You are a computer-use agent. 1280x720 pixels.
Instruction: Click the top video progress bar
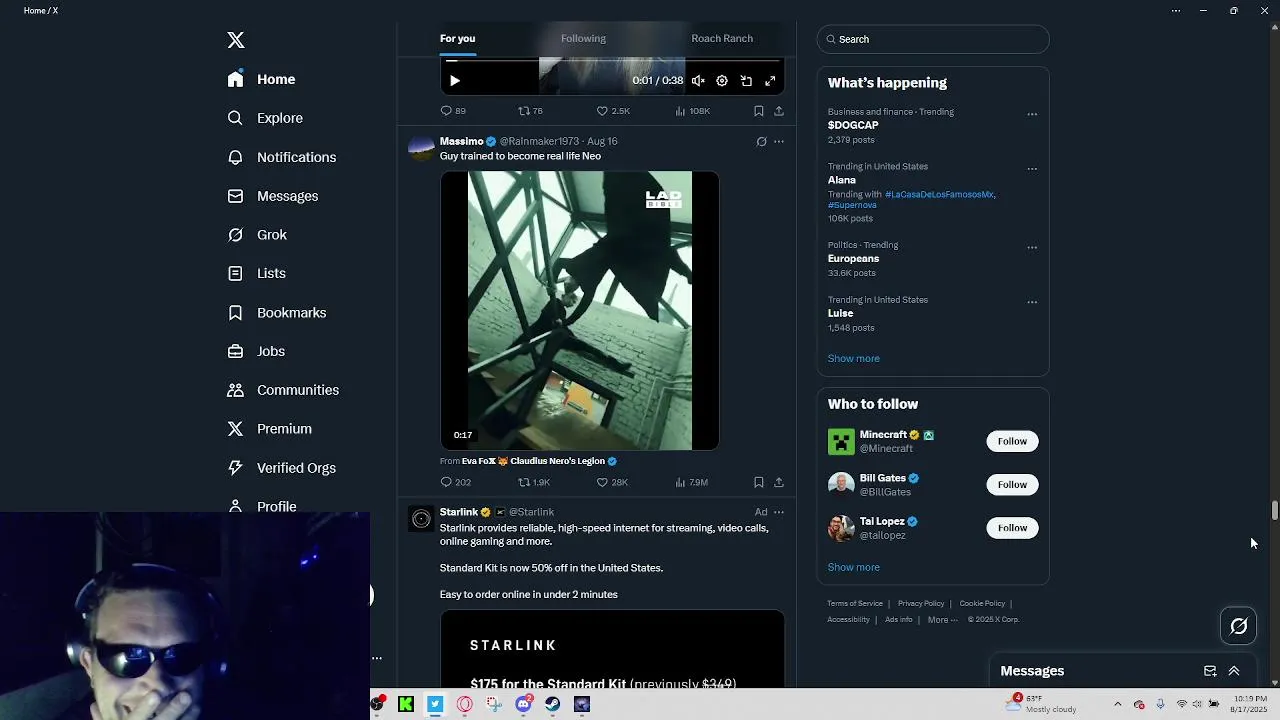612,61
